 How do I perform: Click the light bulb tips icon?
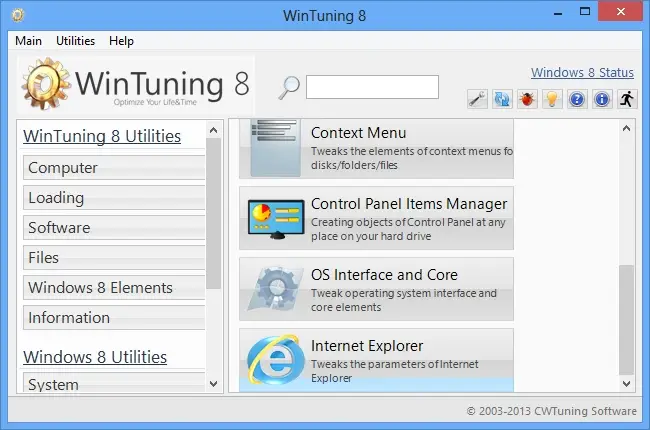coord(552,100)
